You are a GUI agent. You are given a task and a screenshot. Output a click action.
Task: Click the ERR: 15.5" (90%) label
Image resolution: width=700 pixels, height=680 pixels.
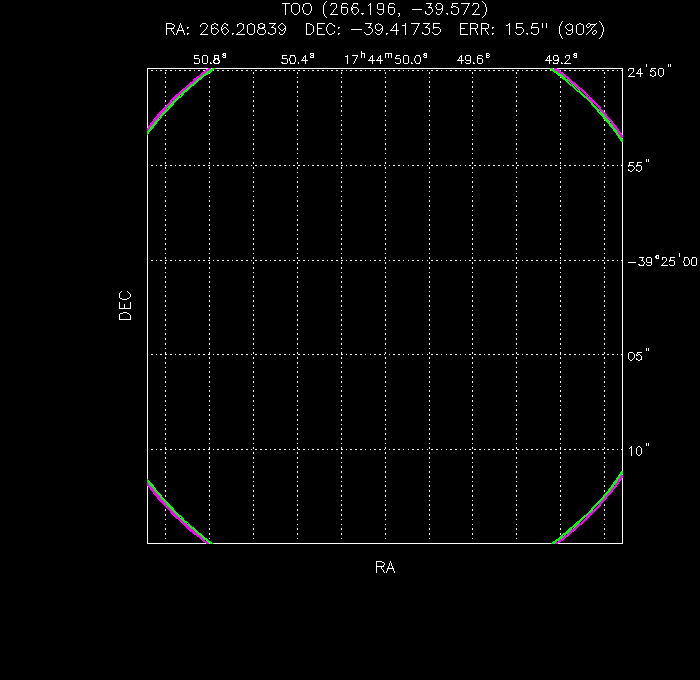(532, 29)
